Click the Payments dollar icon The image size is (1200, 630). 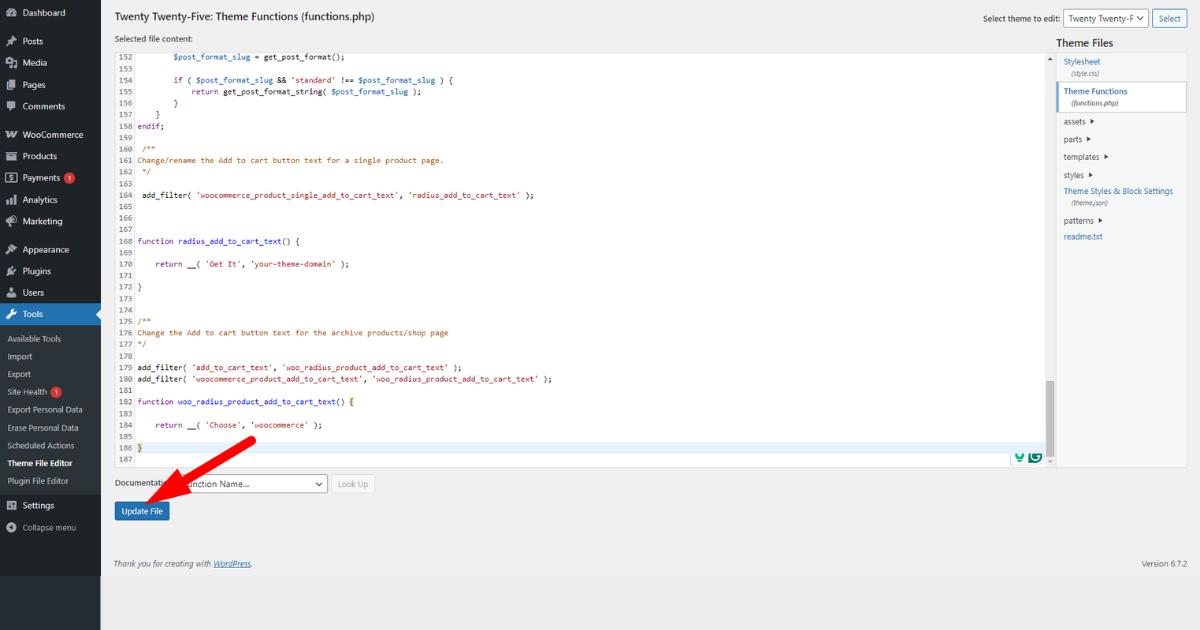[x=11, y=178]
